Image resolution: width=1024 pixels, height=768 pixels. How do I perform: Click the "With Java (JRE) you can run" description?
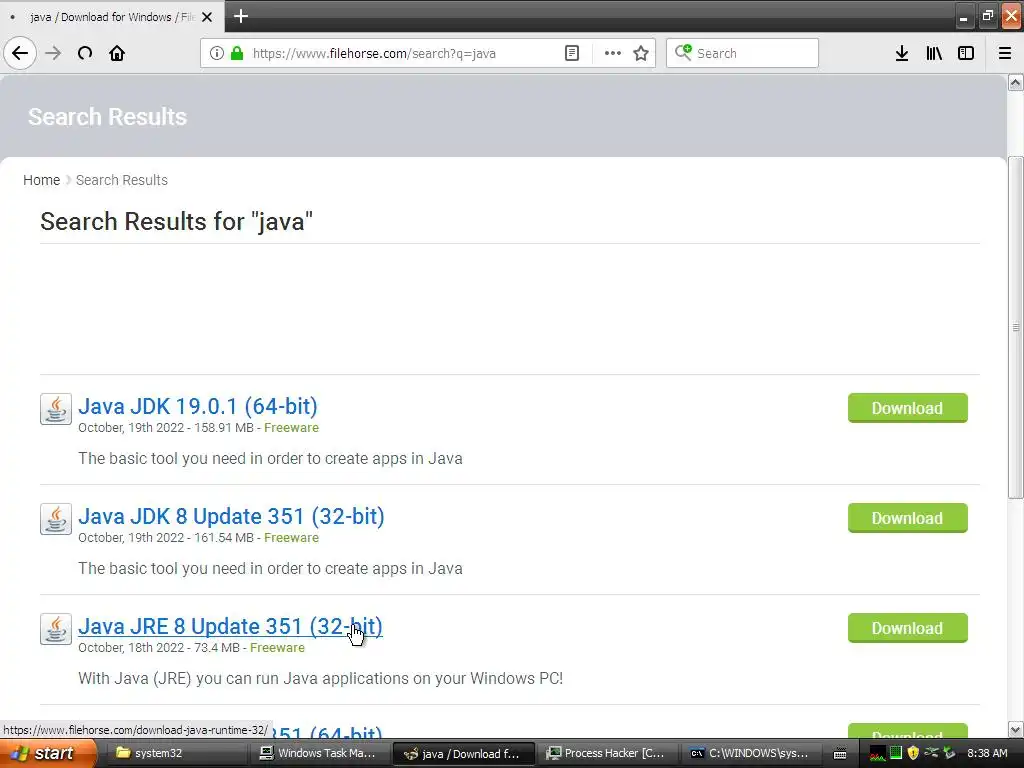(x=321, y=679)
